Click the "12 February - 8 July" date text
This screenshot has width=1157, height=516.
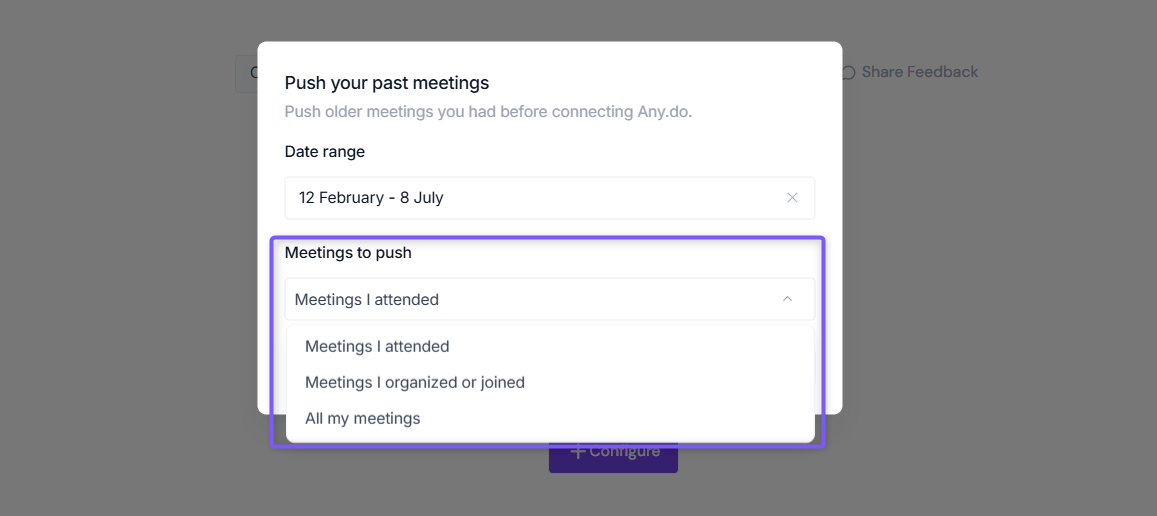pos(370,198)
